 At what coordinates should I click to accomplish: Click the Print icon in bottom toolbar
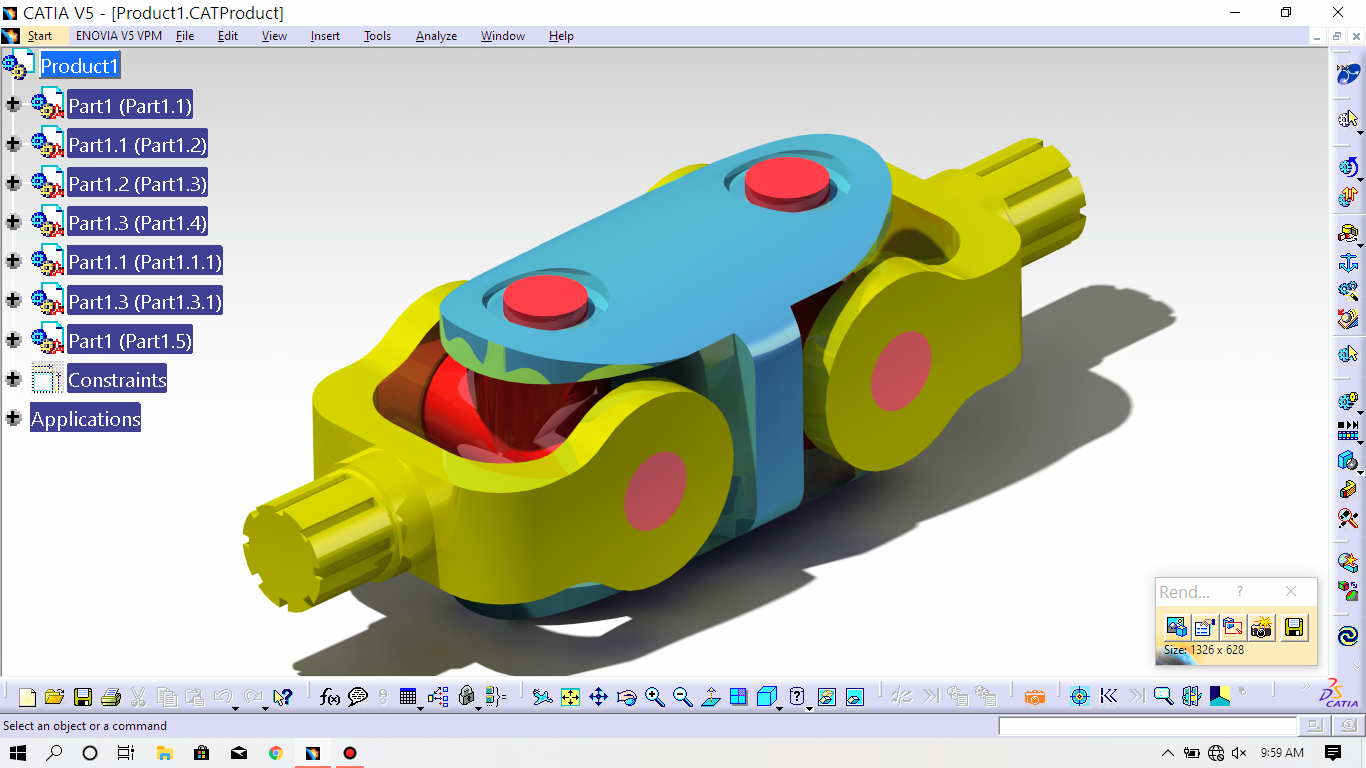click(x=111, y=697)
